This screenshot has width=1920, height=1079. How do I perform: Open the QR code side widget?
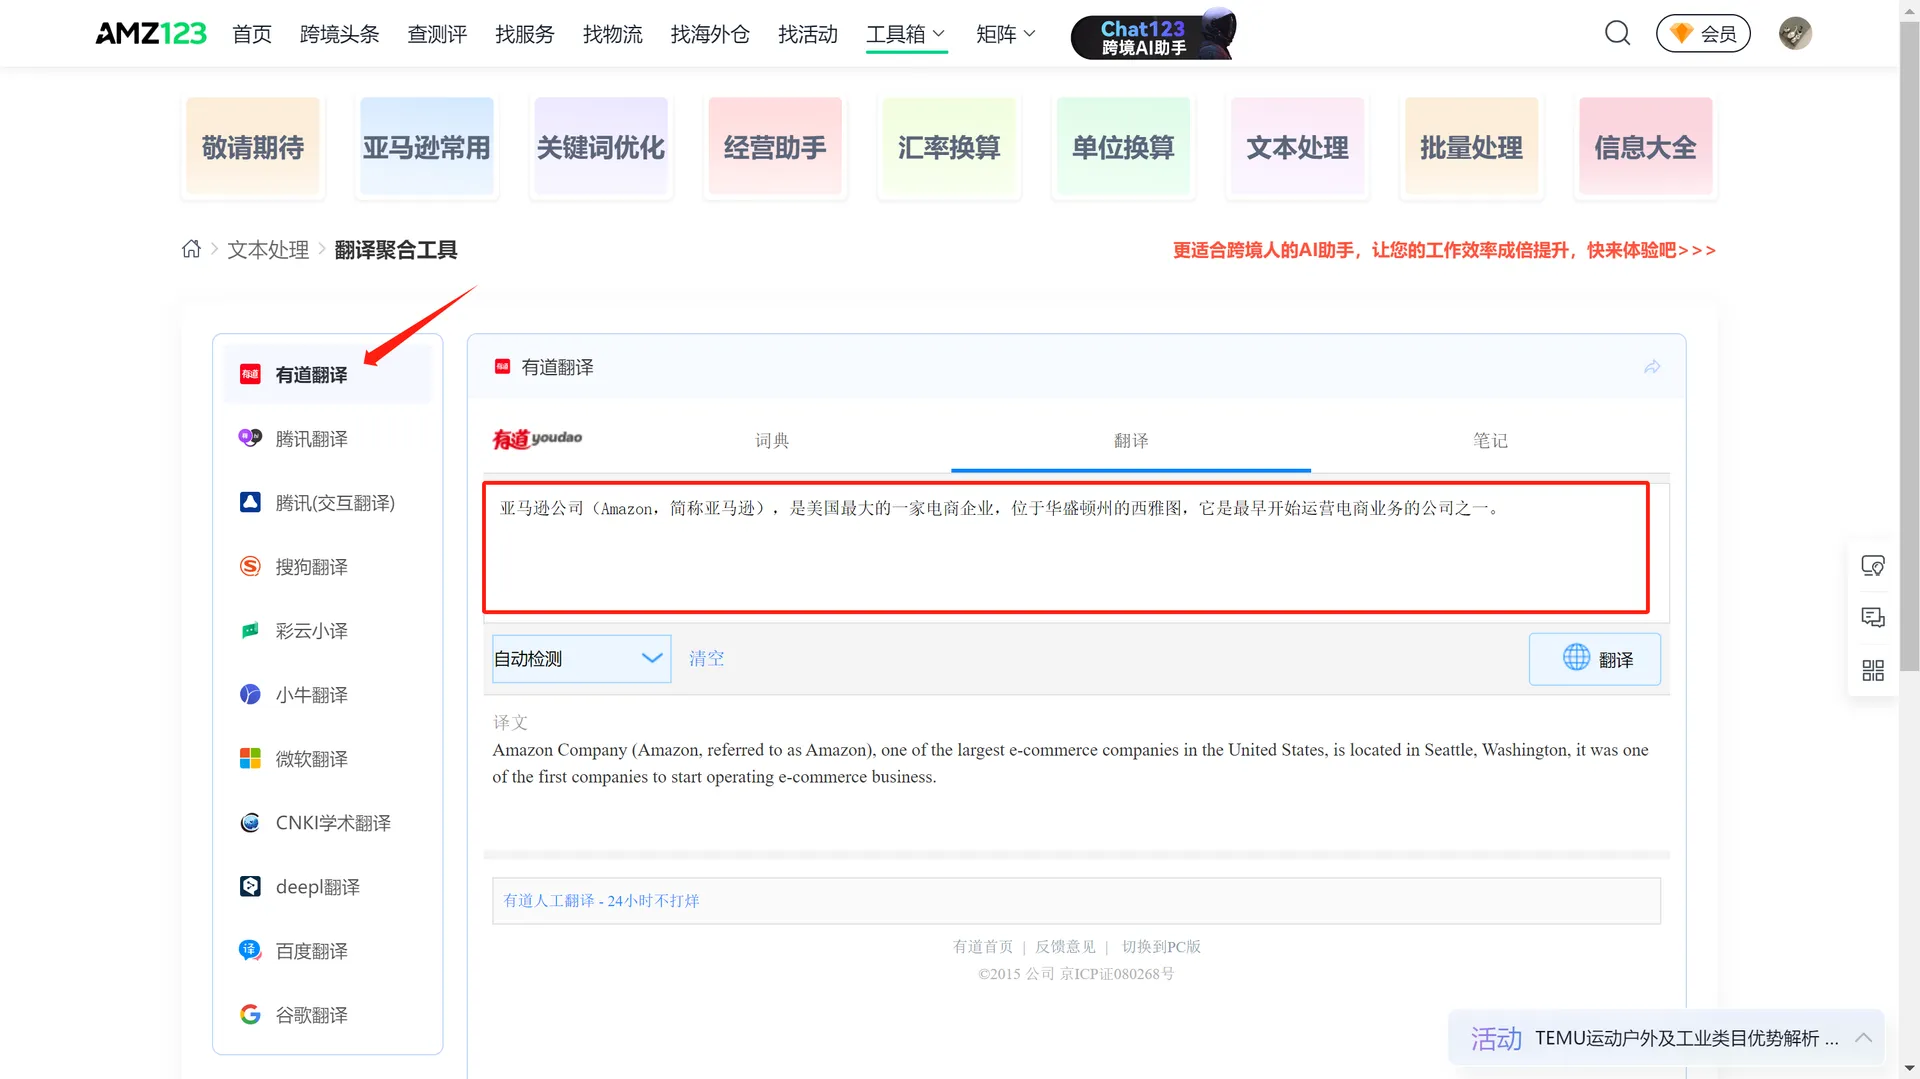click(1873, 670)
